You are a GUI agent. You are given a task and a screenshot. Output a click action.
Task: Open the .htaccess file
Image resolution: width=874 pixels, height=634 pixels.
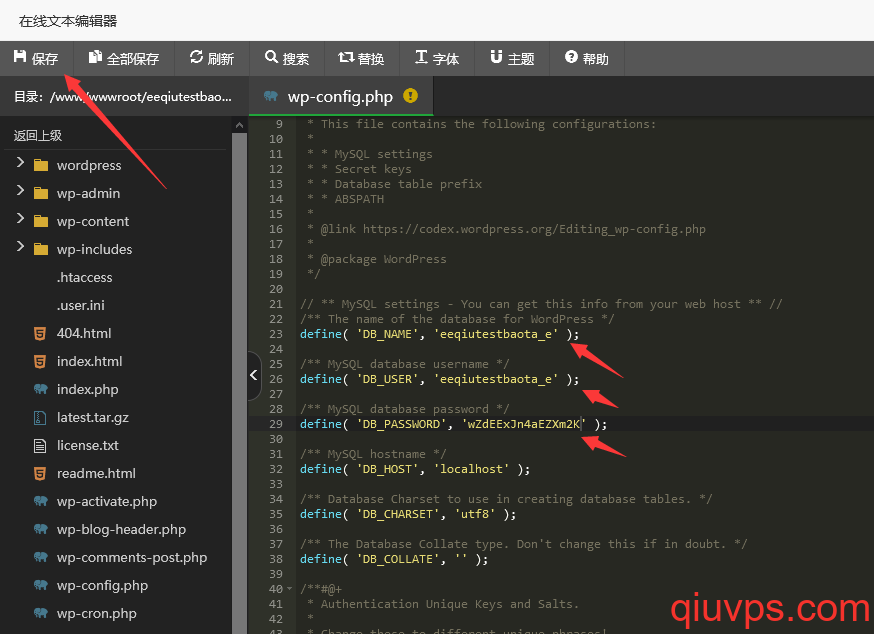point(84,277)
